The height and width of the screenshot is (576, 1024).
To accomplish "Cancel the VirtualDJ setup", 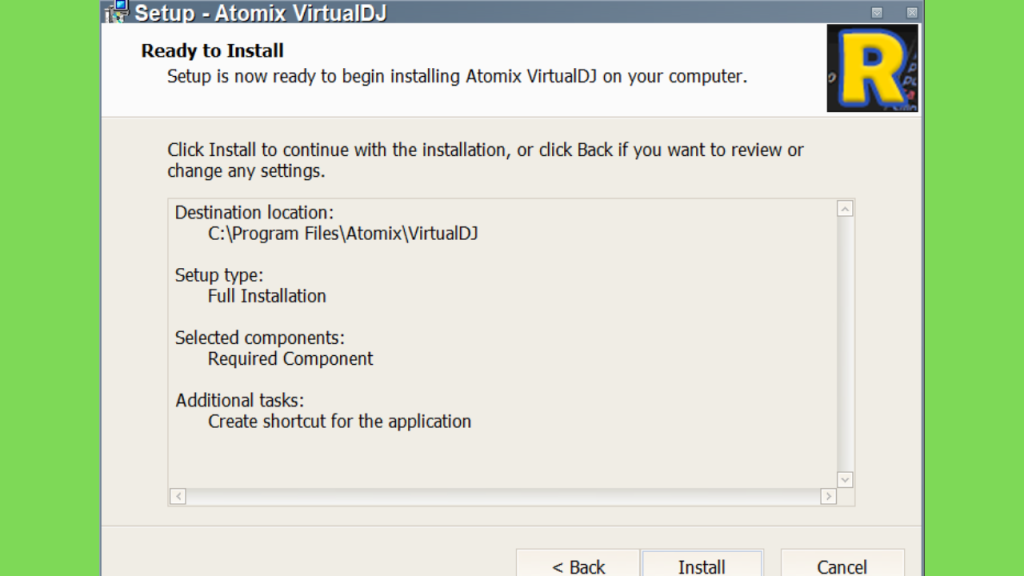I will (842, 566).
